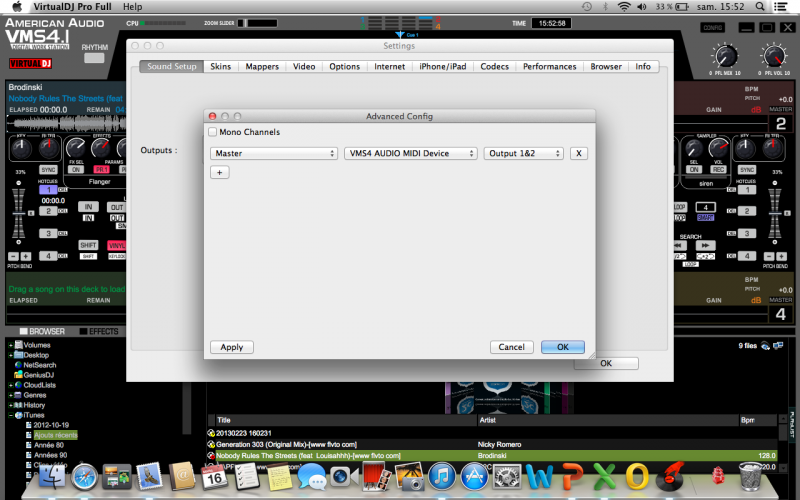This screenshot has width=800, height=500.
Task: Click the right deck pitch slider
Action: [775, 213]
